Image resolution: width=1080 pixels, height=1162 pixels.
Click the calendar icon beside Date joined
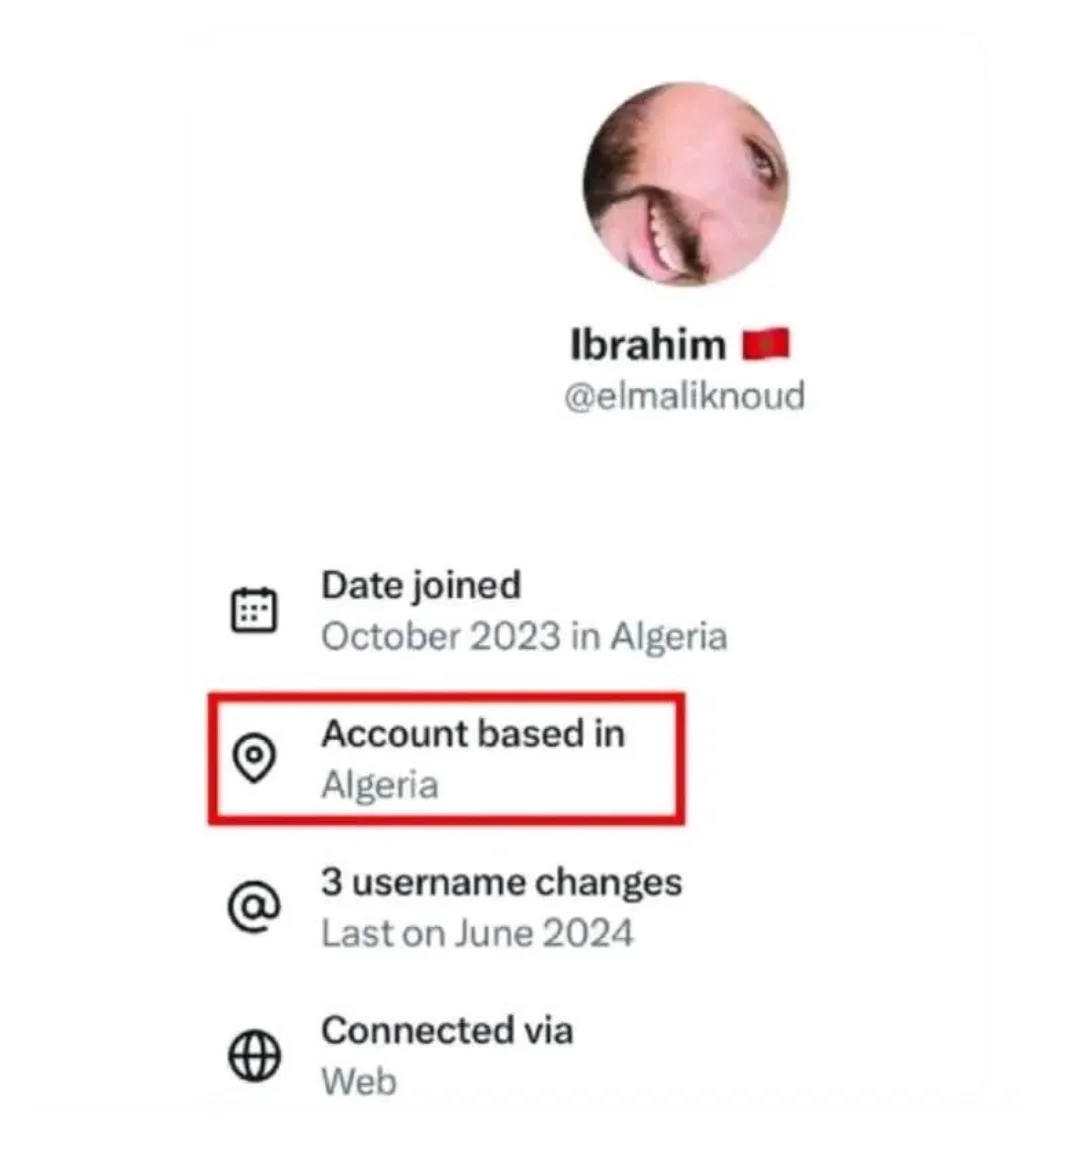(254, 610)
